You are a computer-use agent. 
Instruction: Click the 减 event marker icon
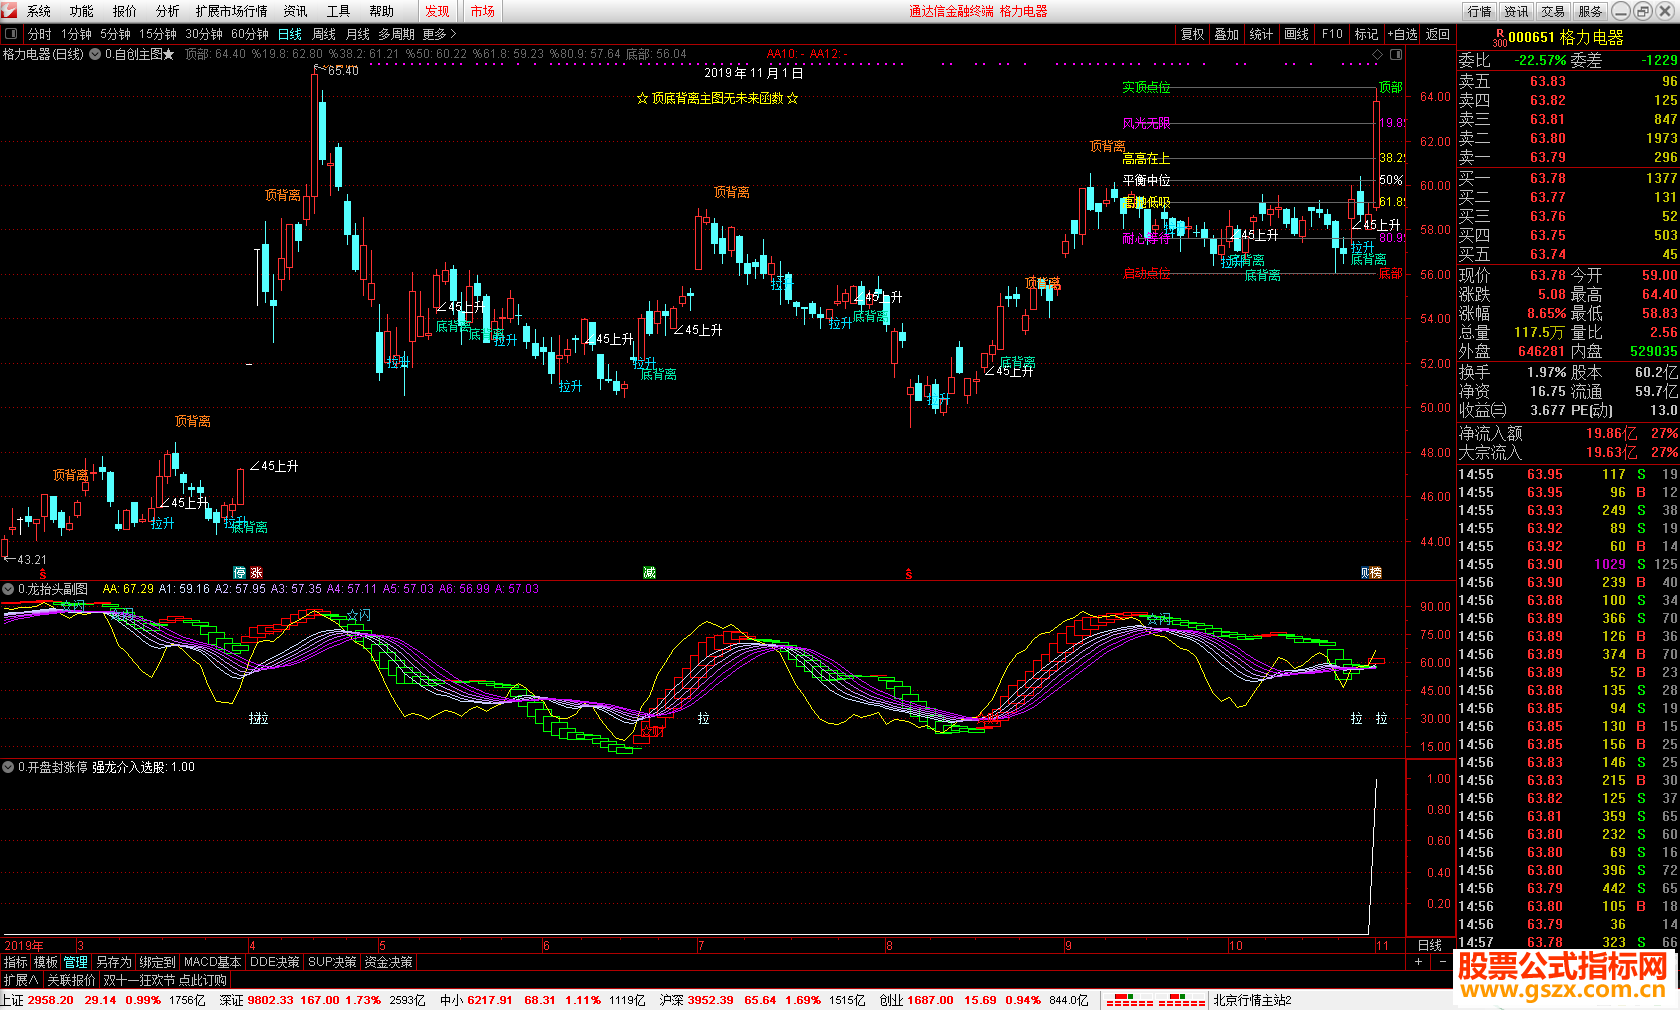pyautogui.click(x=649, y=573)
